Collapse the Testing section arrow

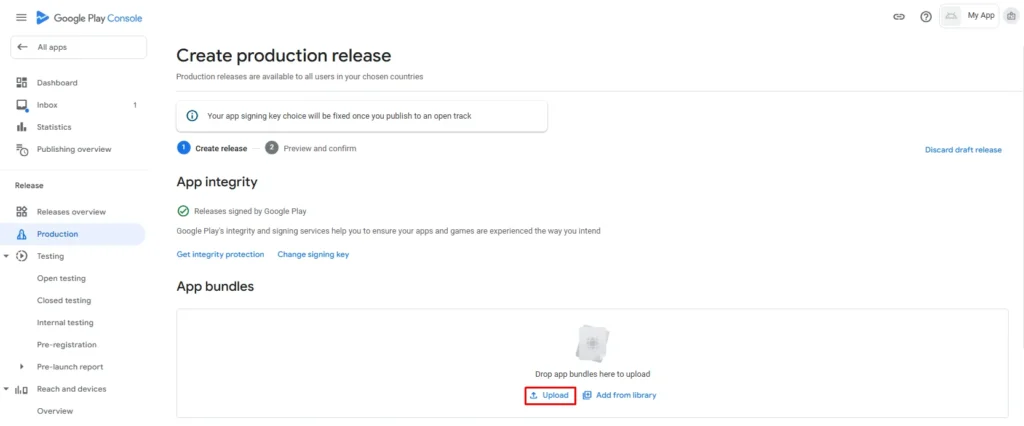point(7,256)
